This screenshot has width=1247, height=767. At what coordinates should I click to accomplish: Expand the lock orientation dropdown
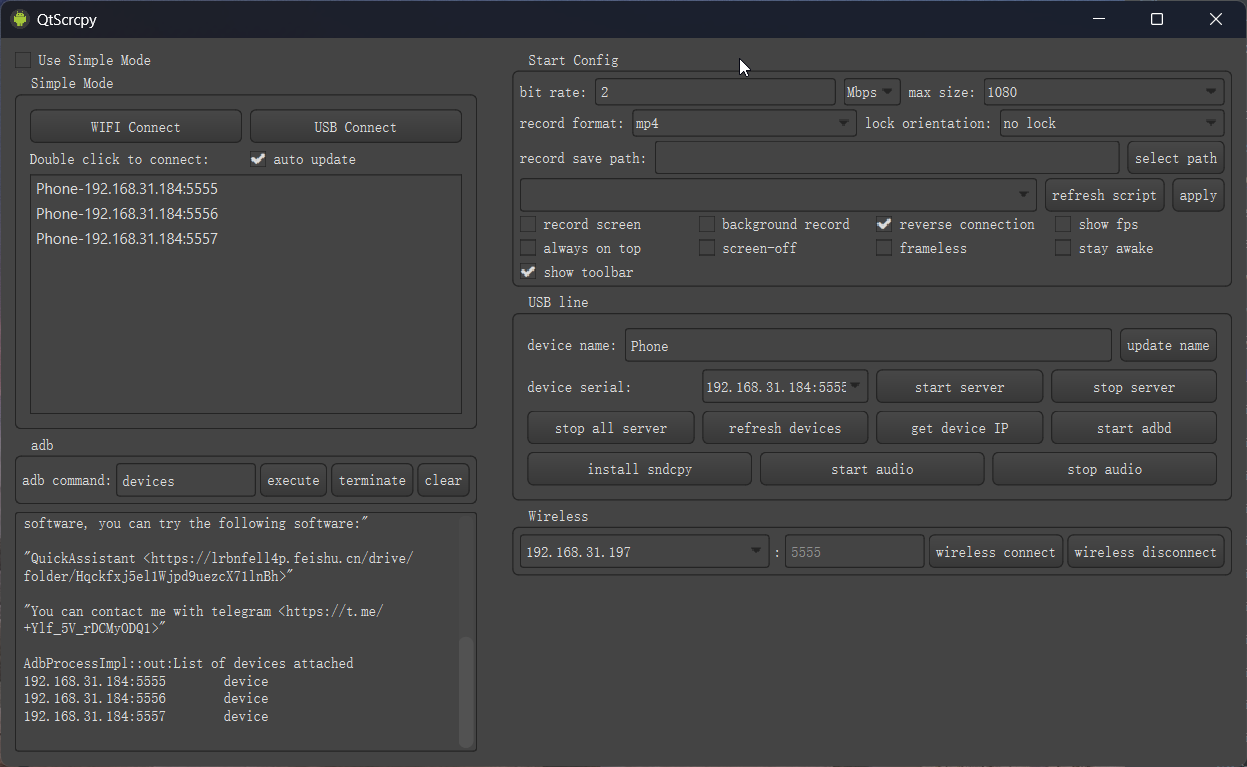tap(1112, 123)
